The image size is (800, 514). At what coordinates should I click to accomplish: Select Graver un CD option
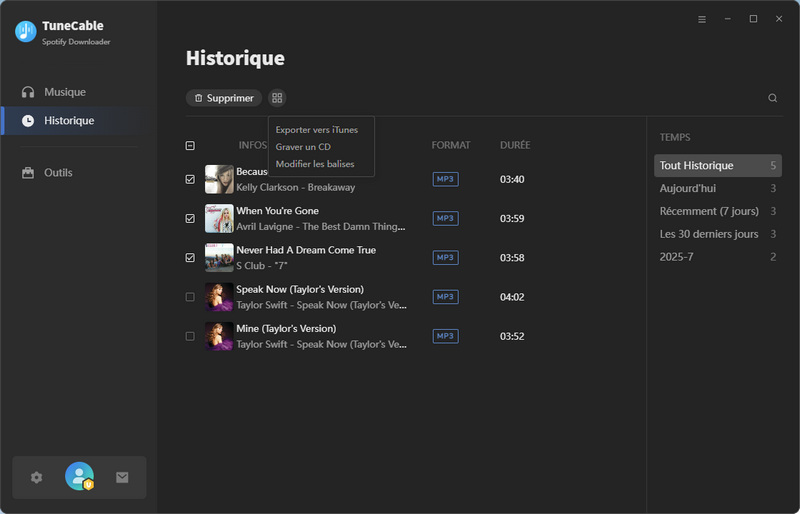coord(303,147)
